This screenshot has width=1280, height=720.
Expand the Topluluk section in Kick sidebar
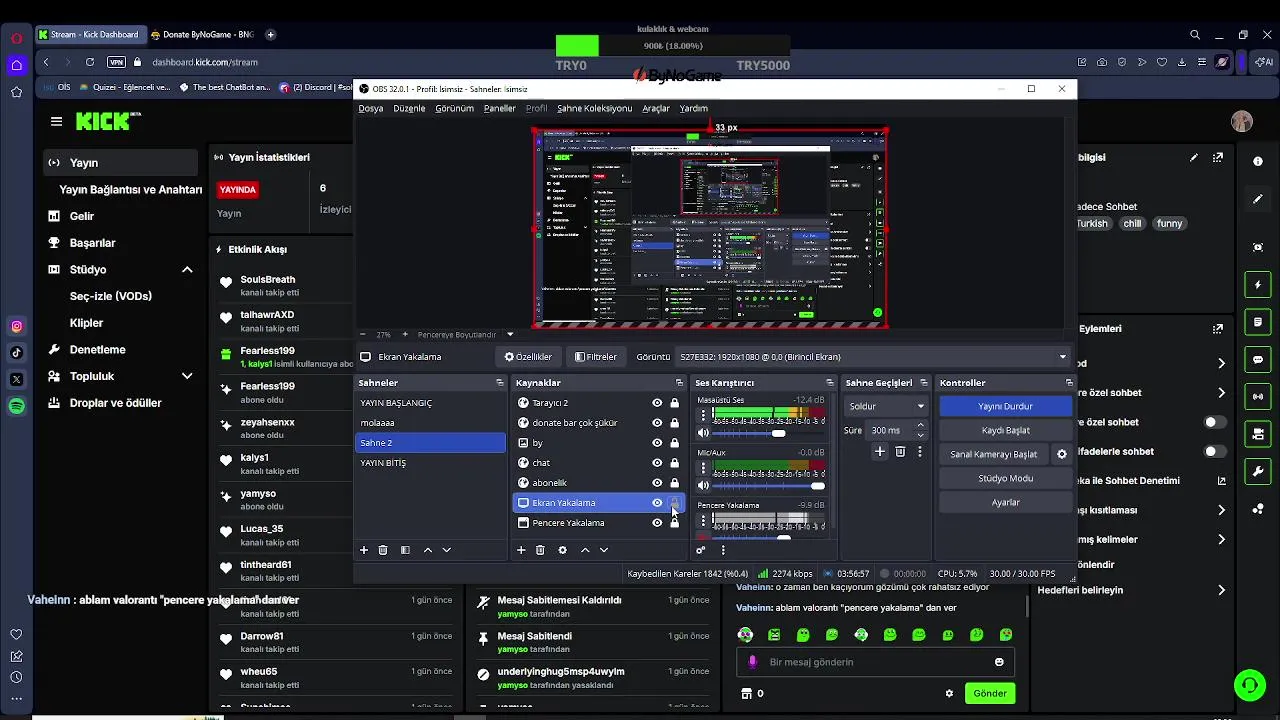[187, 376]
